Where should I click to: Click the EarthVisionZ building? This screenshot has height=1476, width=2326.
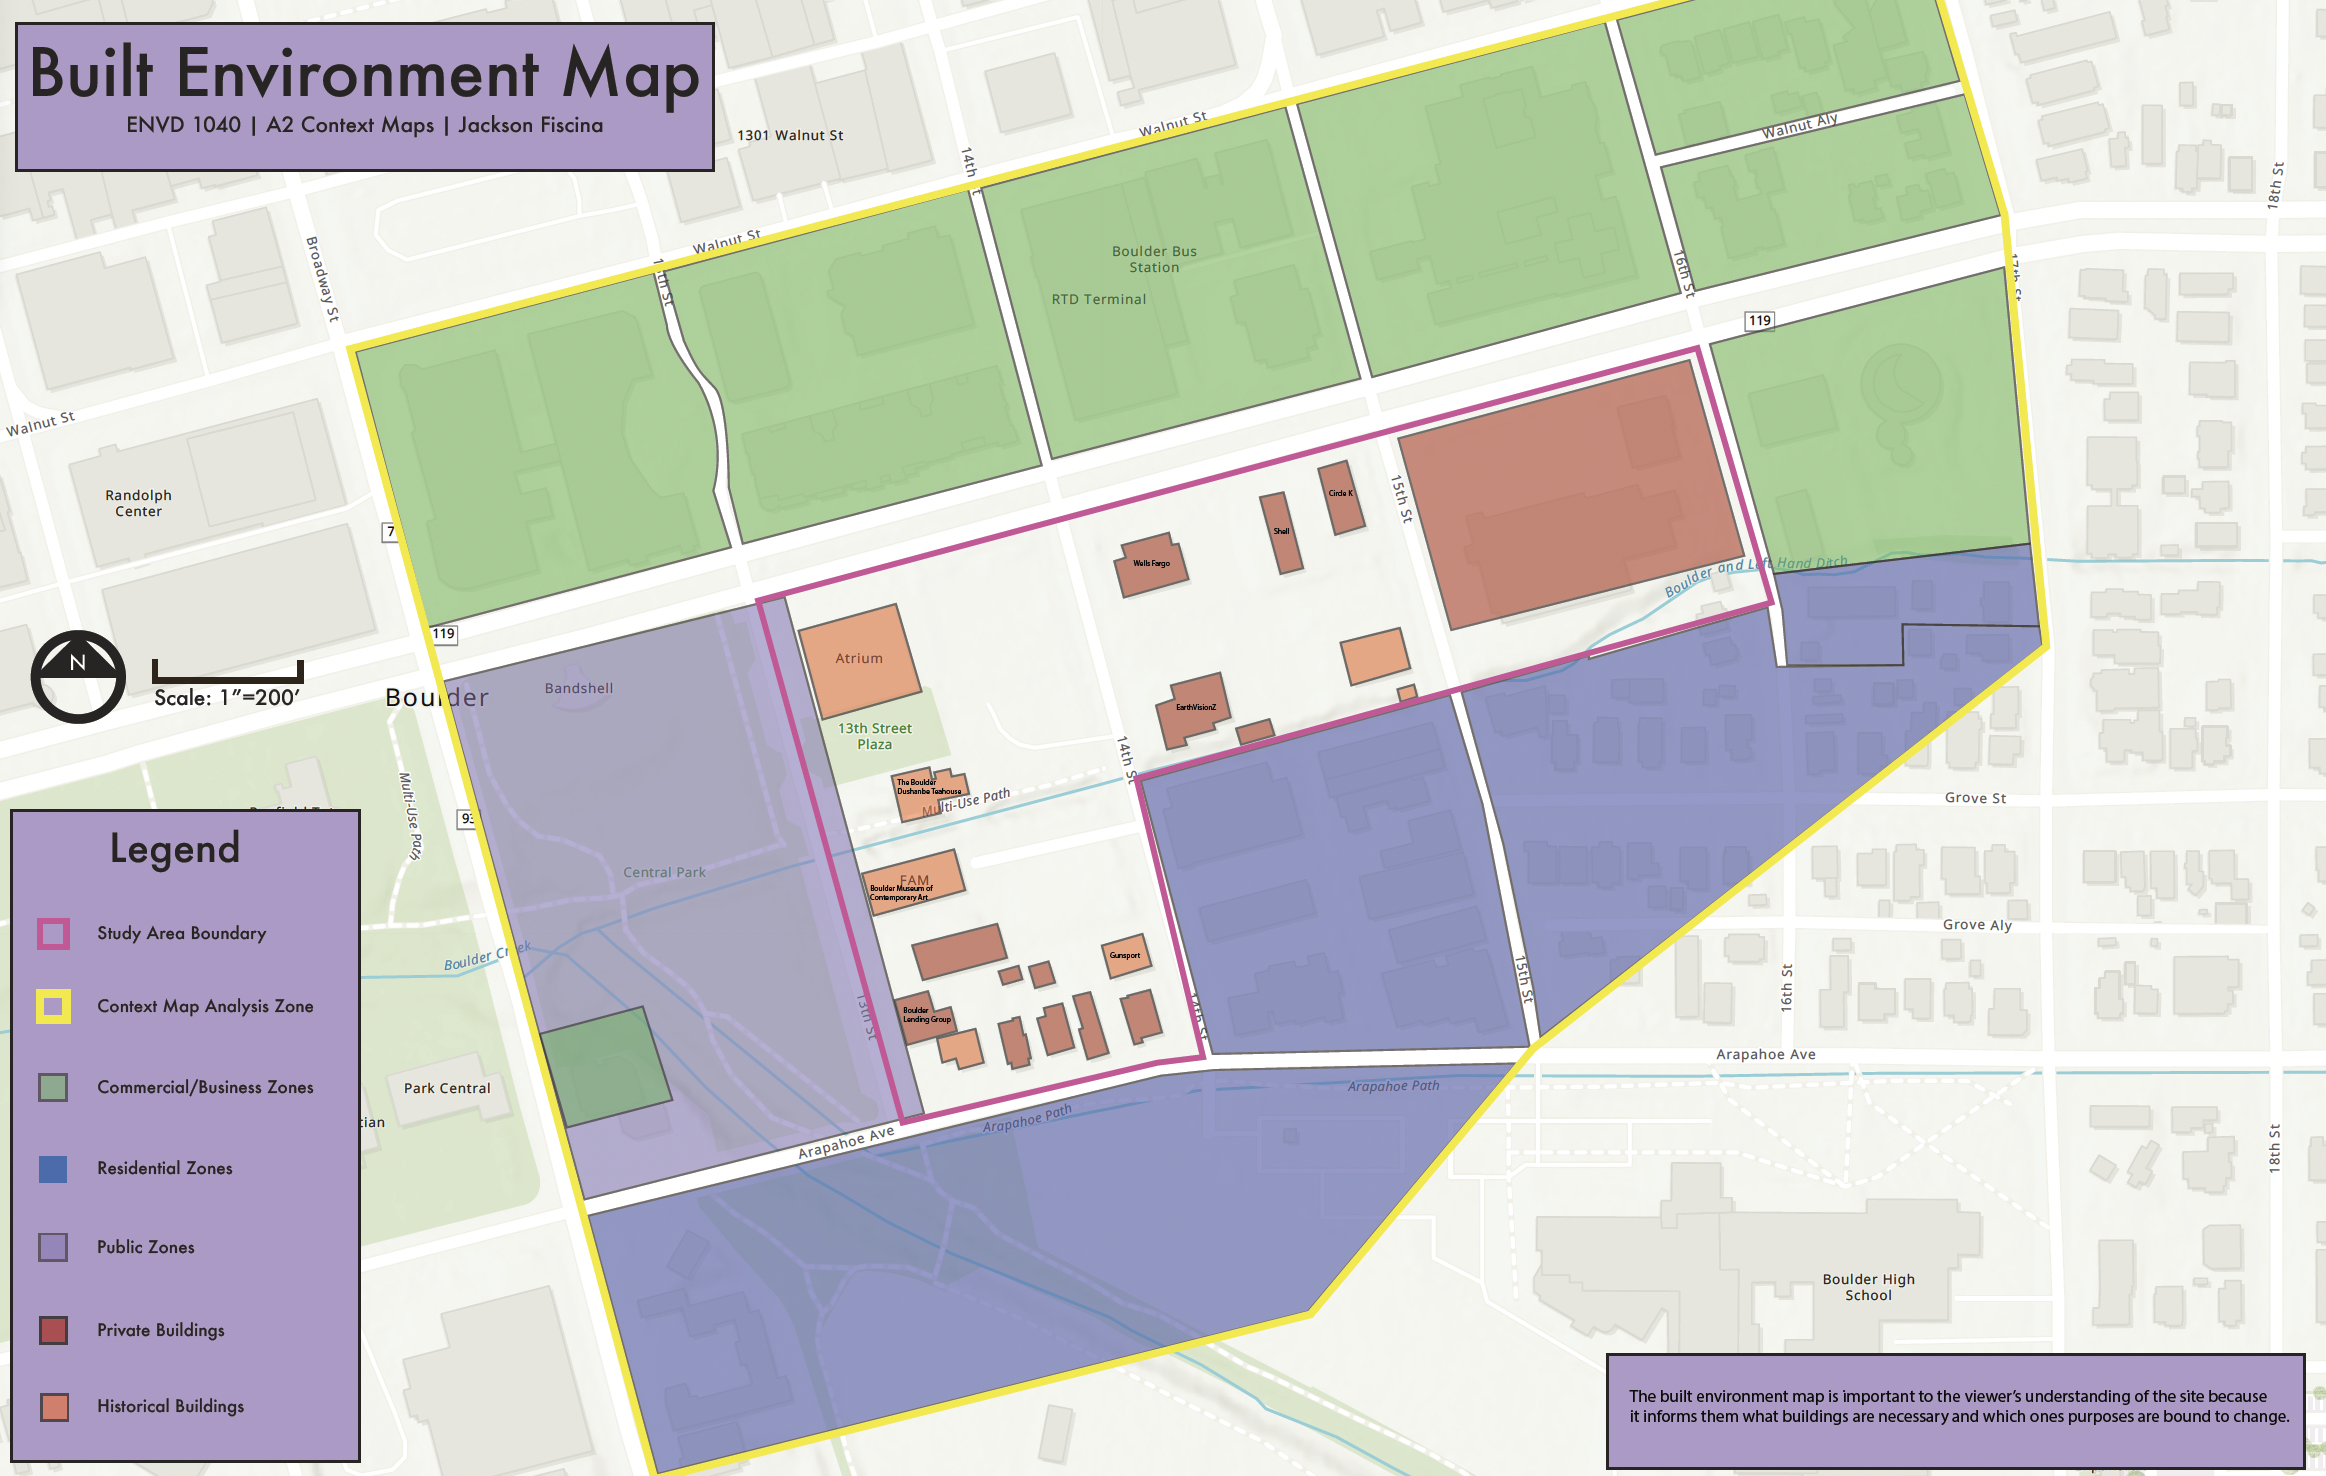(1195, 709)
